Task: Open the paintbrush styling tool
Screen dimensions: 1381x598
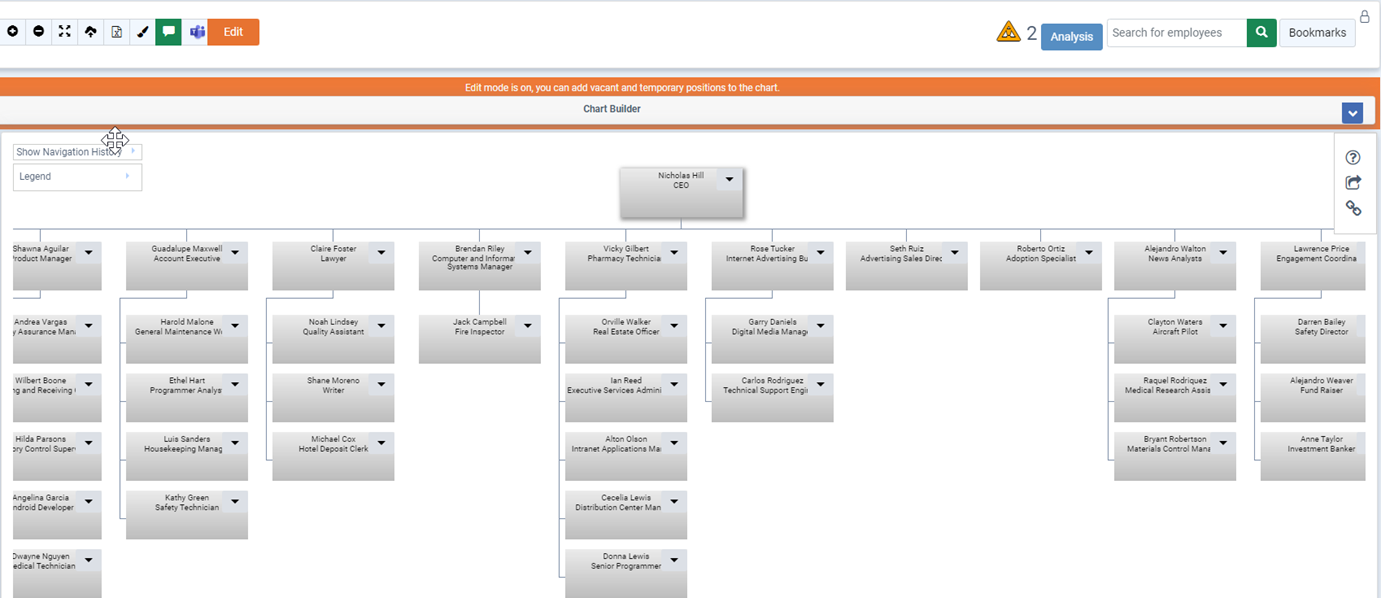Action: pyautogui.click(x=142, y=32)
